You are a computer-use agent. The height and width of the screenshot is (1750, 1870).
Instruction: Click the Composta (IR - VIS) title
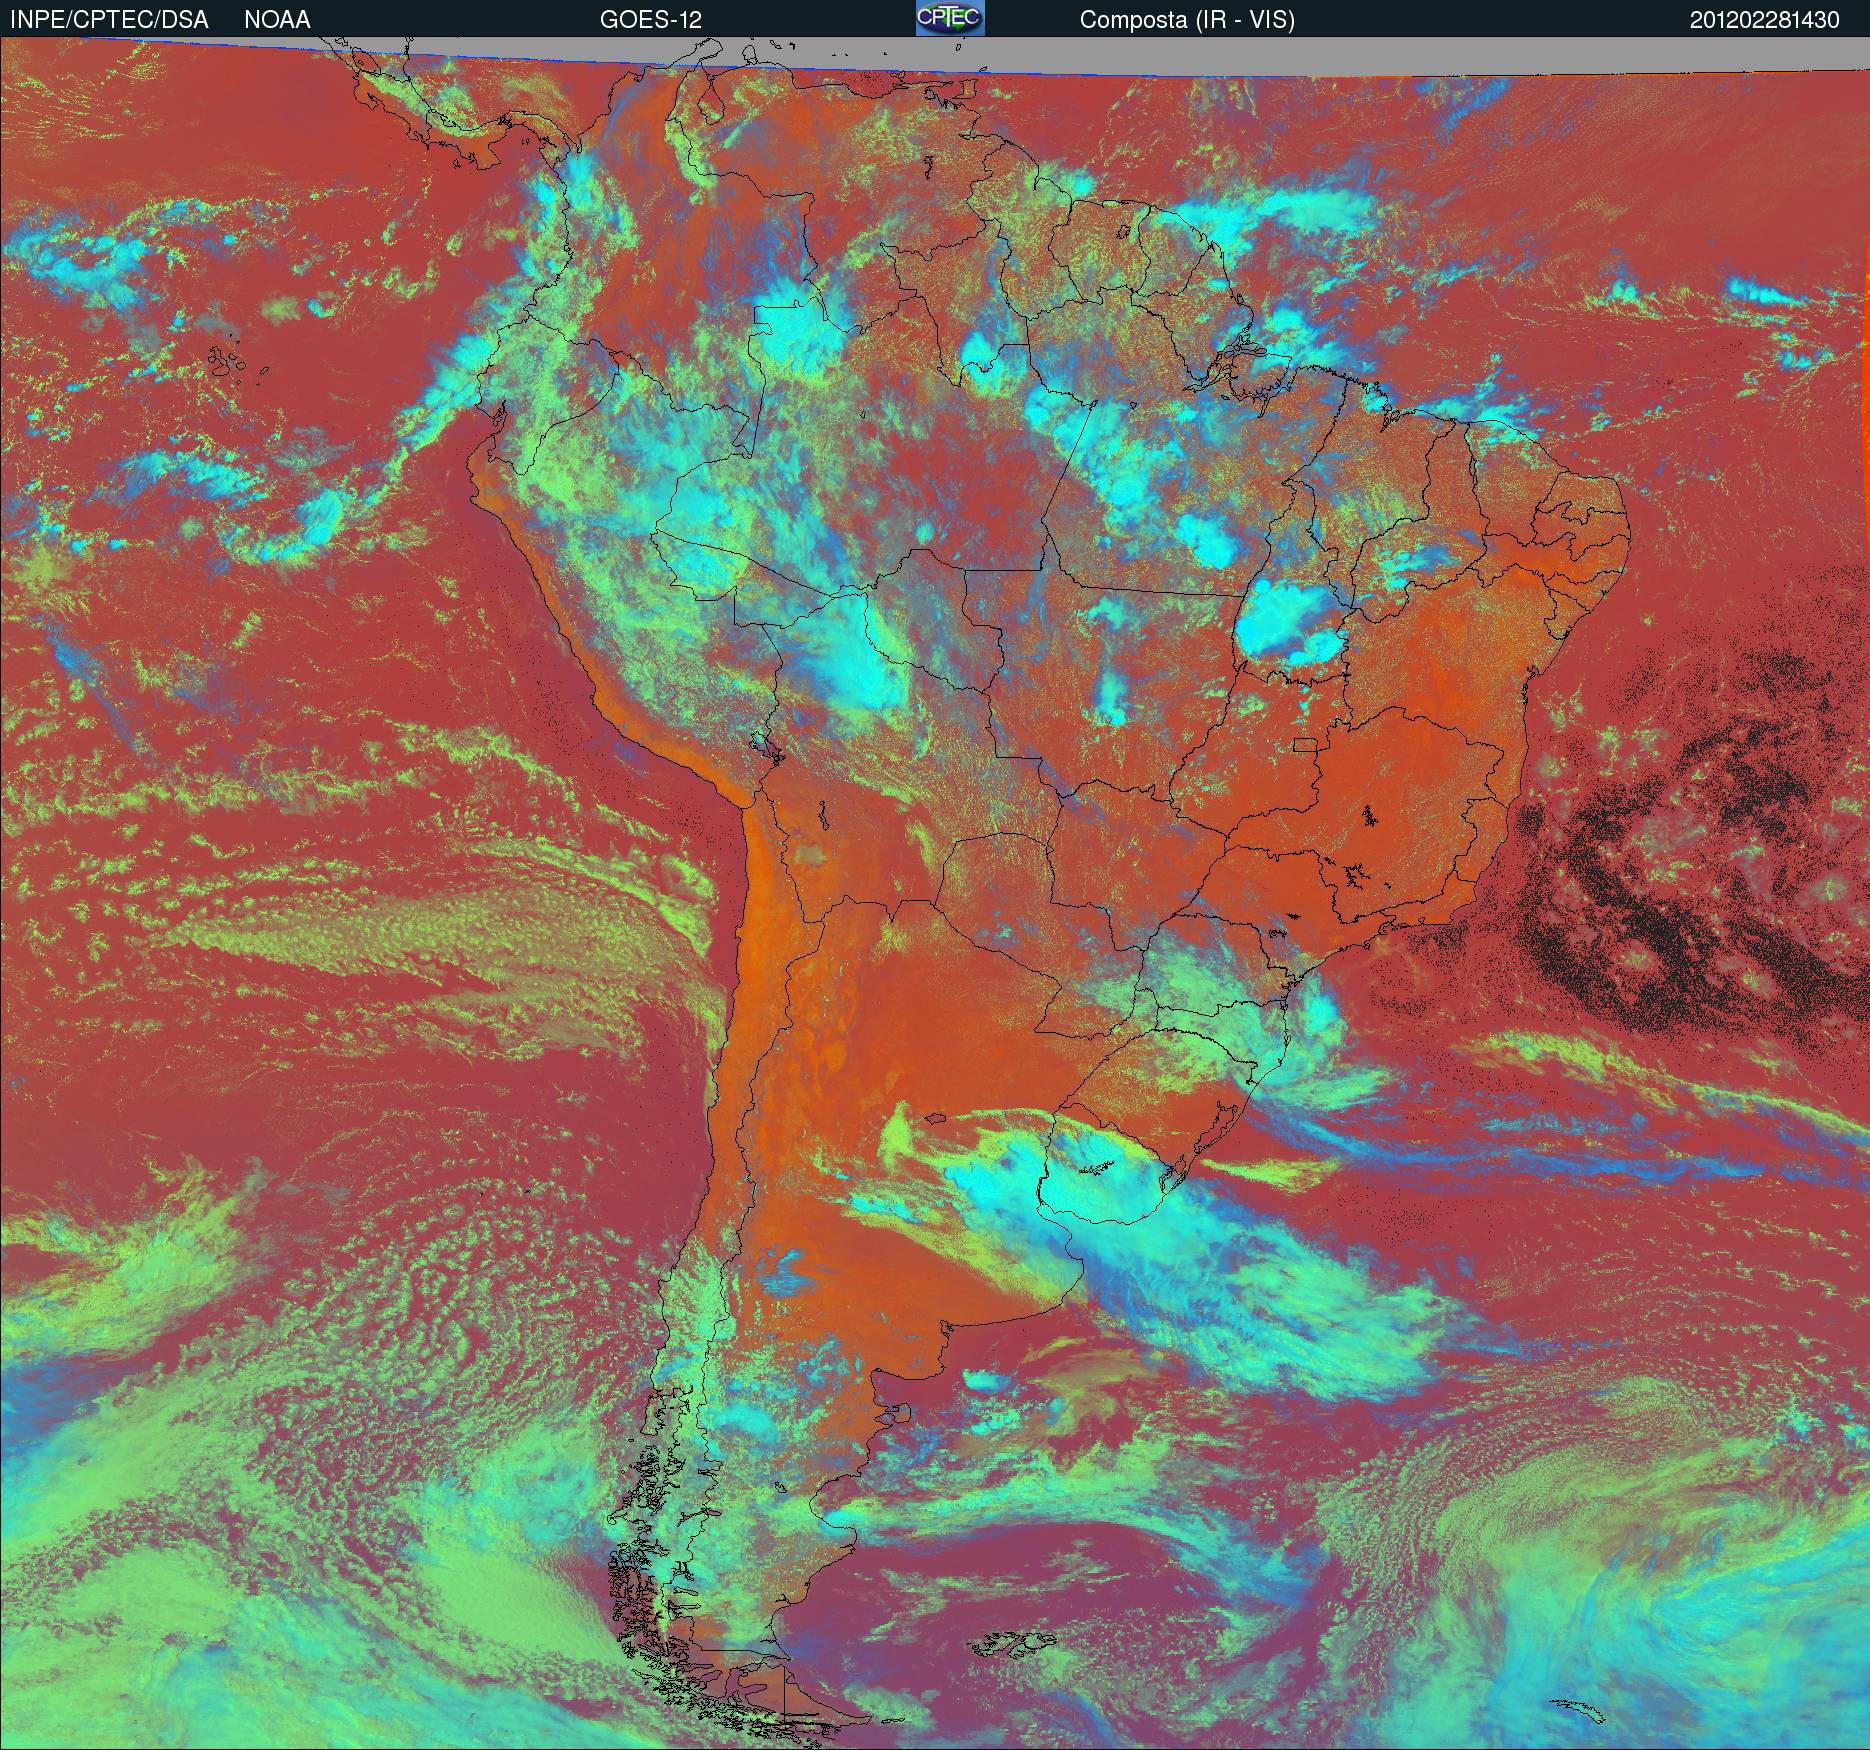point(1187,20)
